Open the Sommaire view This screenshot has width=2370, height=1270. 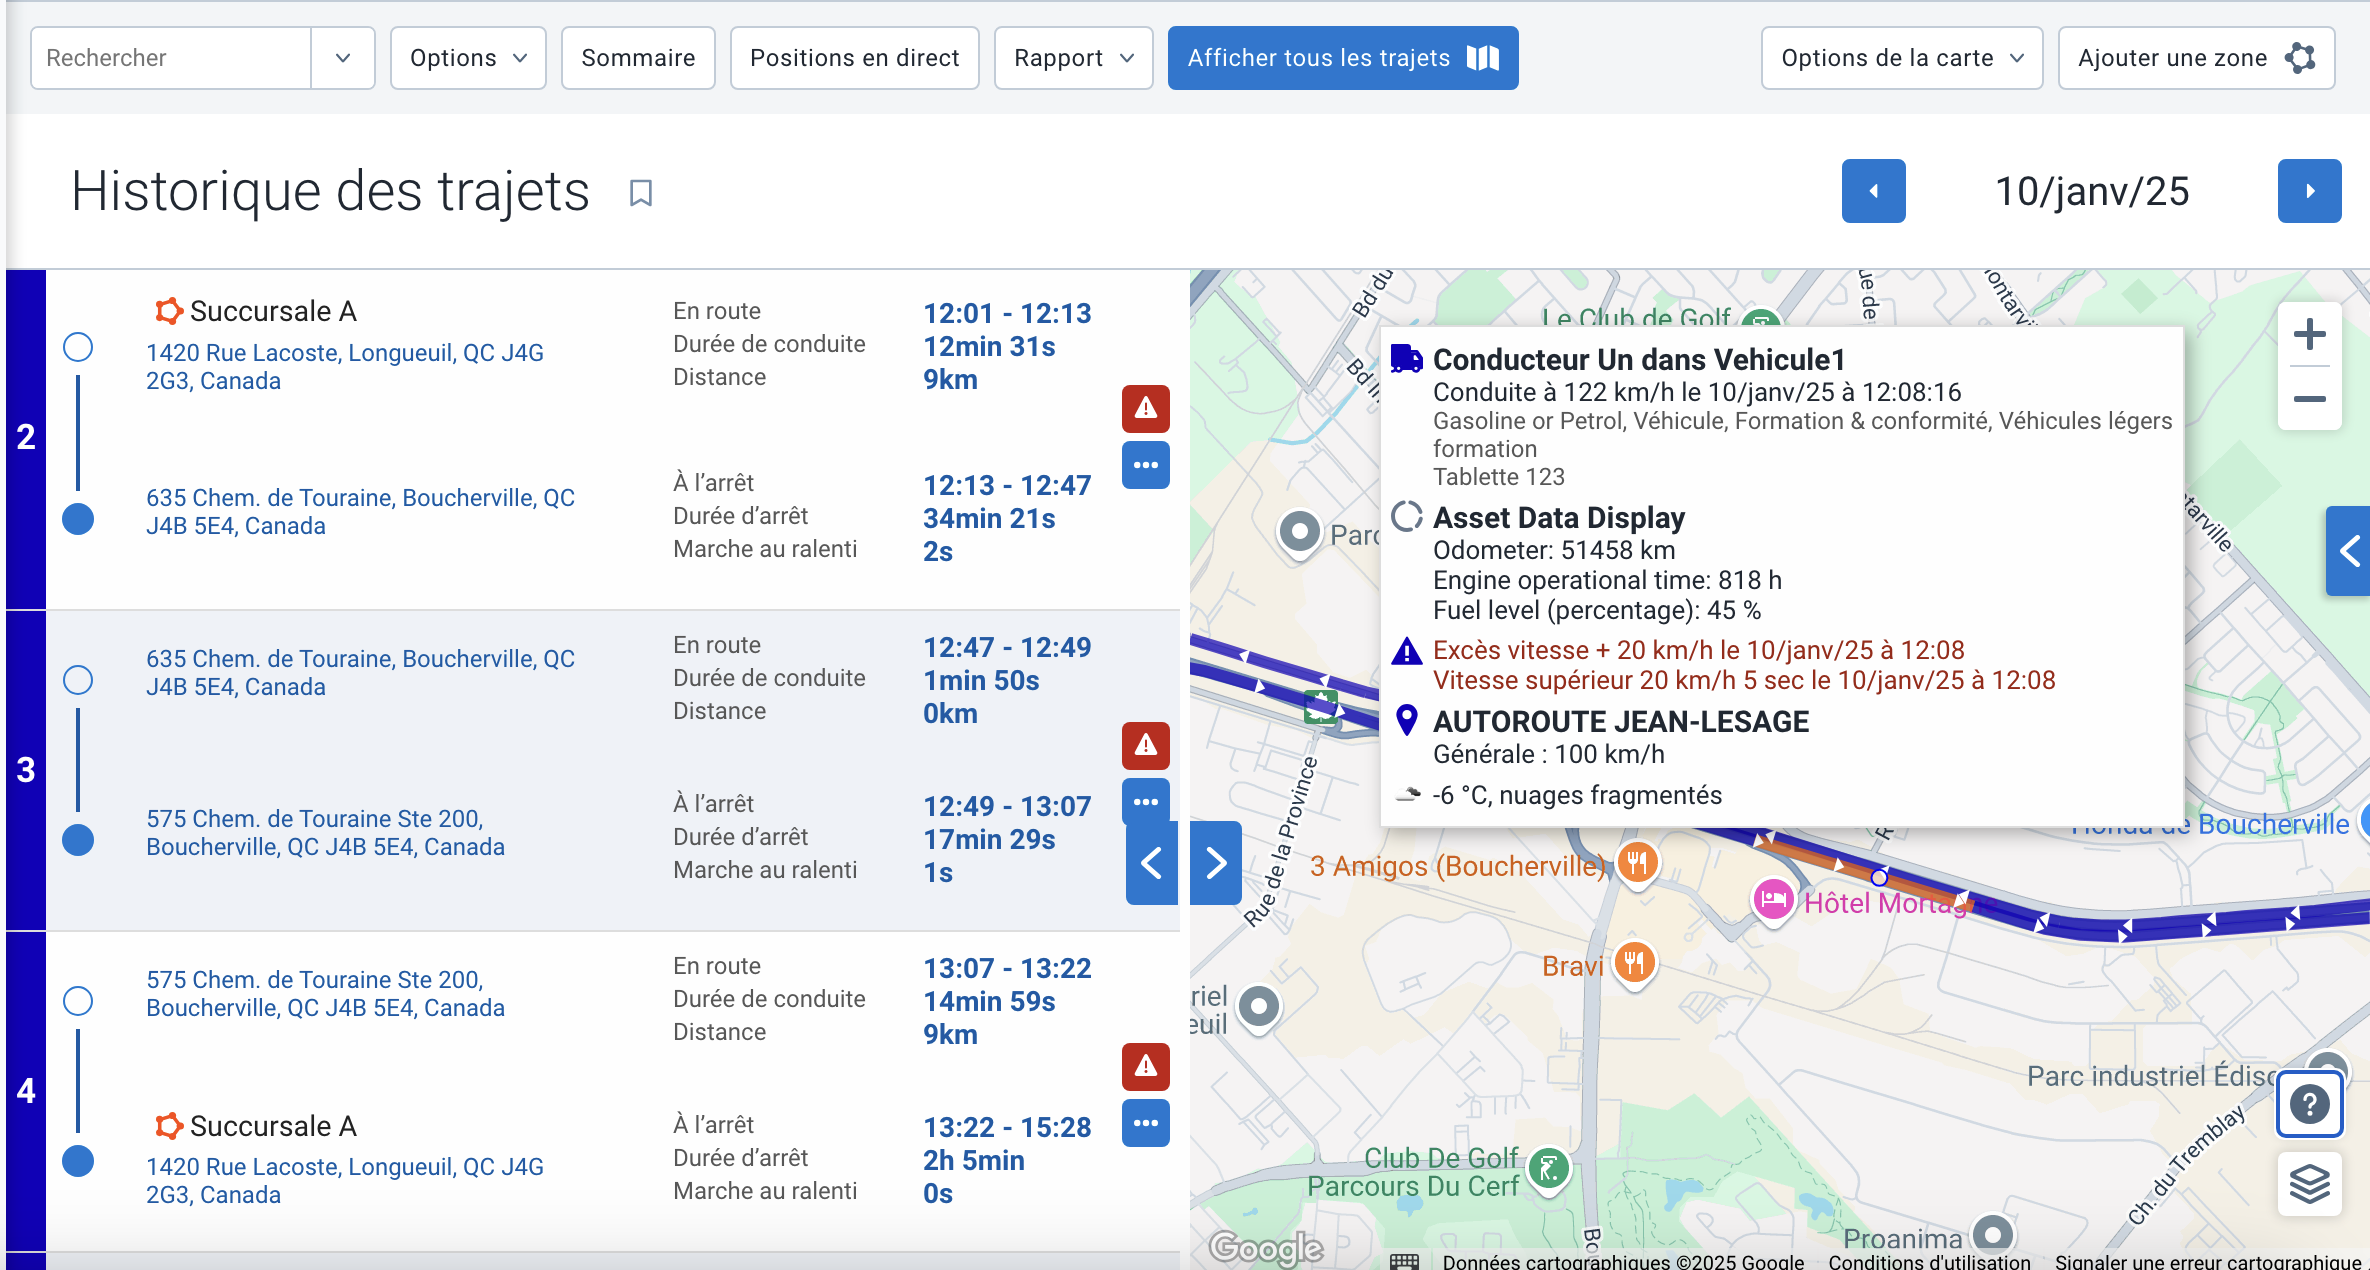pos(638,58)
